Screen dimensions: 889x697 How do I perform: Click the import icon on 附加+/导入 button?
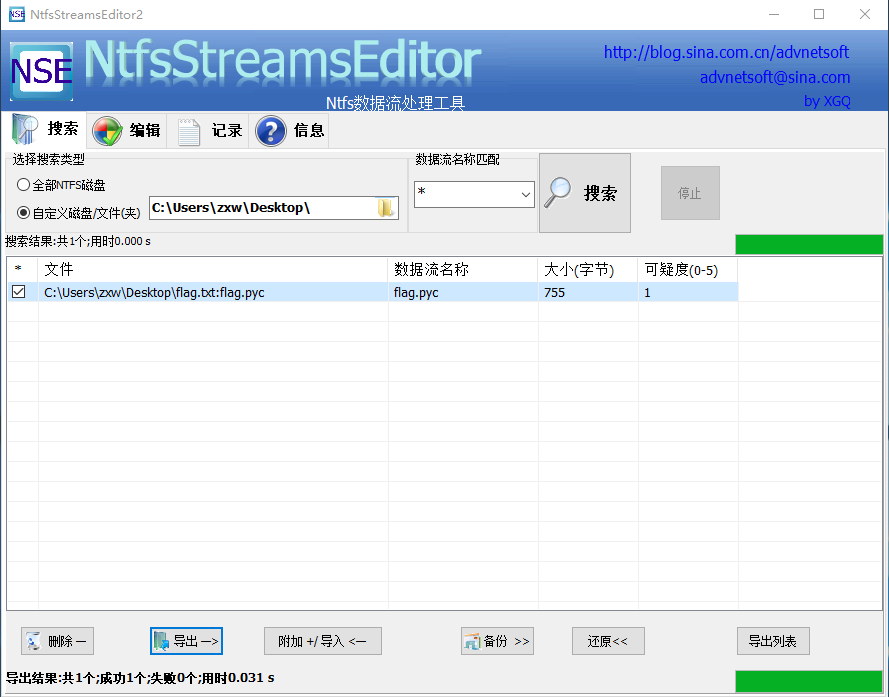pos(323,641)
